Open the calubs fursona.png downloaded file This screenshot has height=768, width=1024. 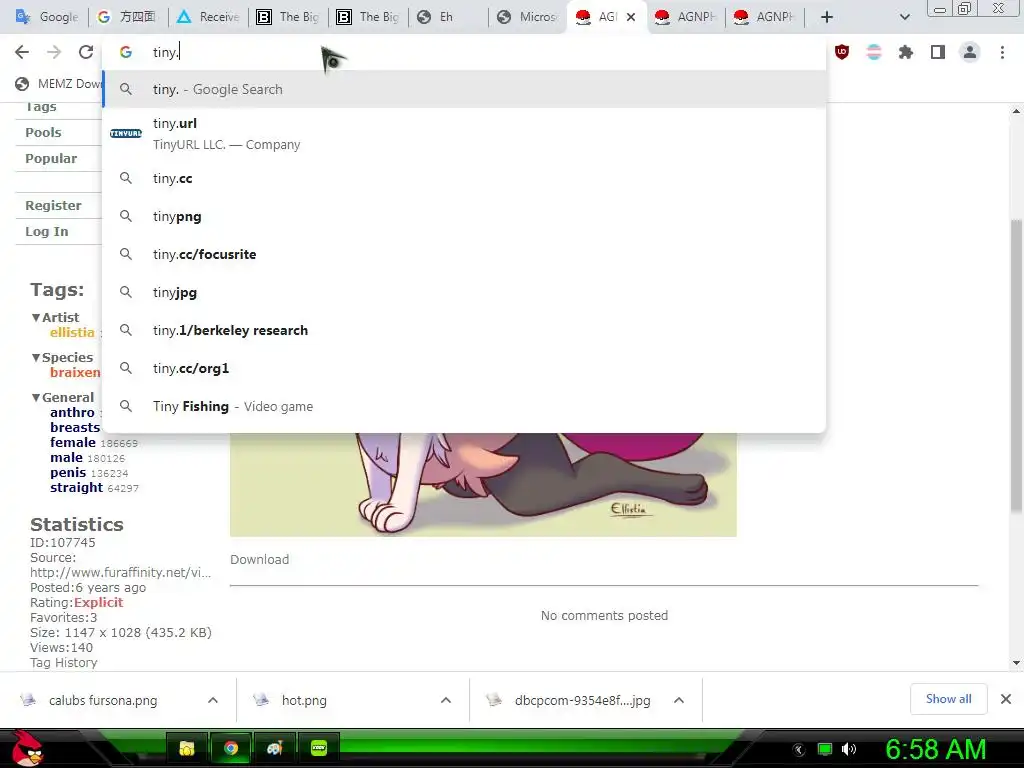click(103, 700)
